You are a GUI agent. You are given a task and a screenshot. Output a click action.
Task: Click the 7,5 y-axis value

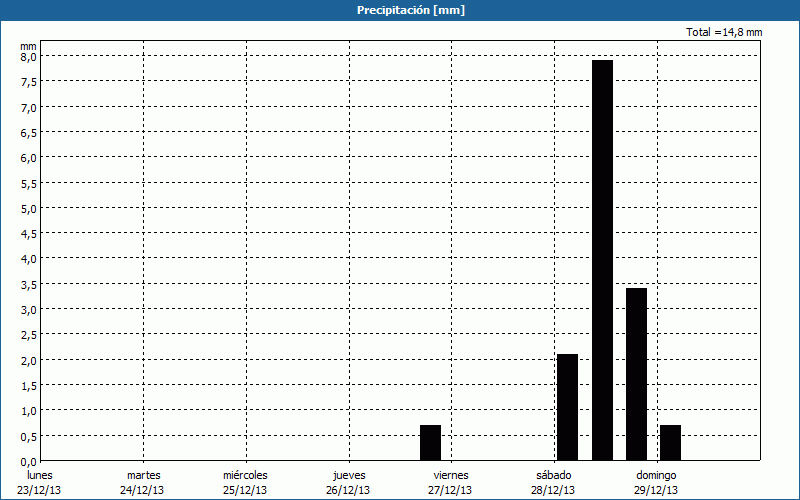coord(29,83)
